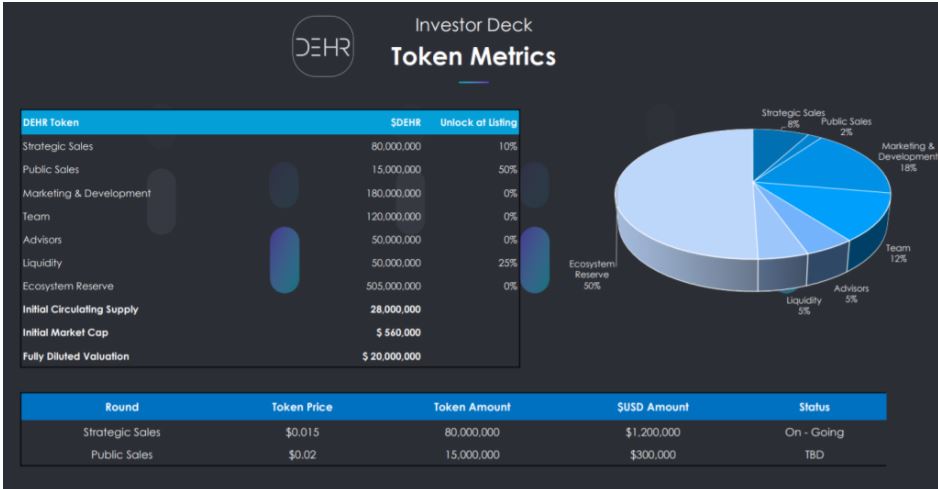Screen dimensions: 938x489
Task: Click the "Investor Deck" heading text
Action: point(473,25)
